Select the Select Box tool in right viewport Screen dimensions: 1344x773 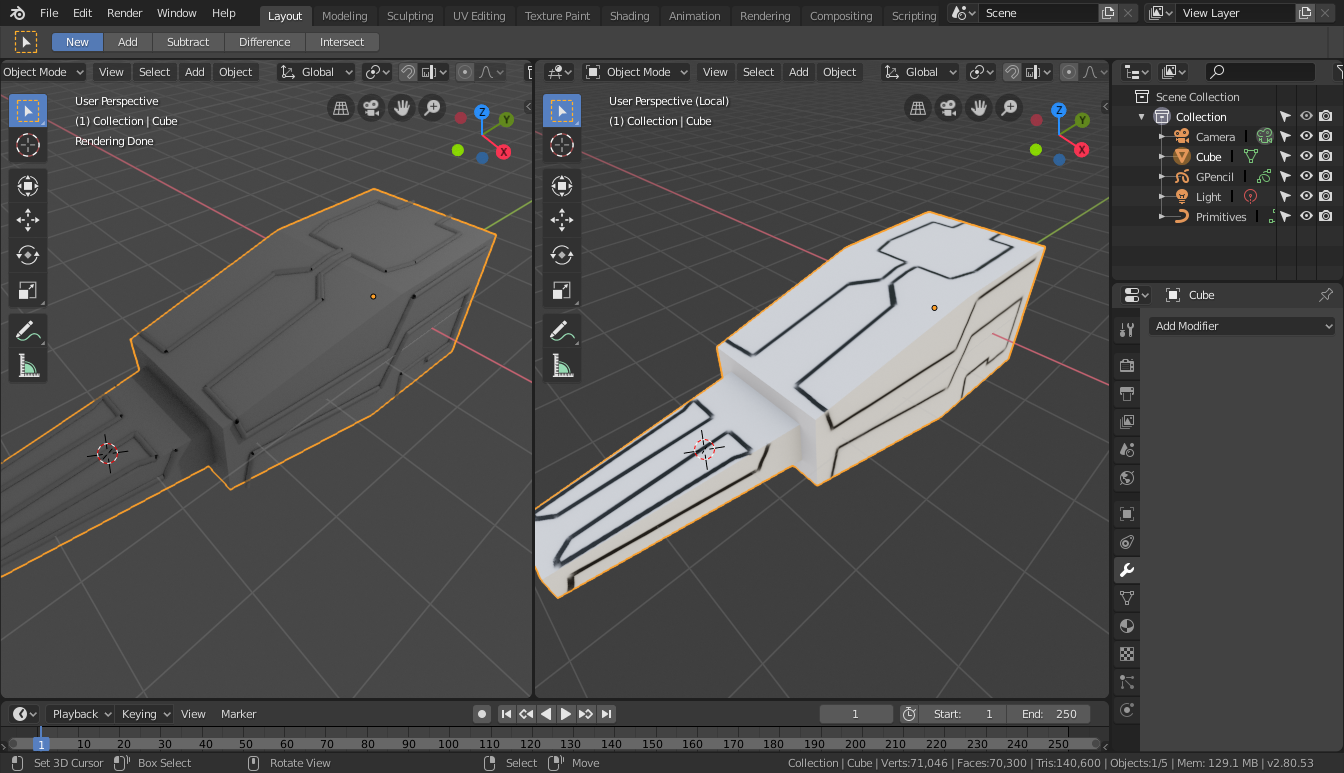click(x=562, y=110)
